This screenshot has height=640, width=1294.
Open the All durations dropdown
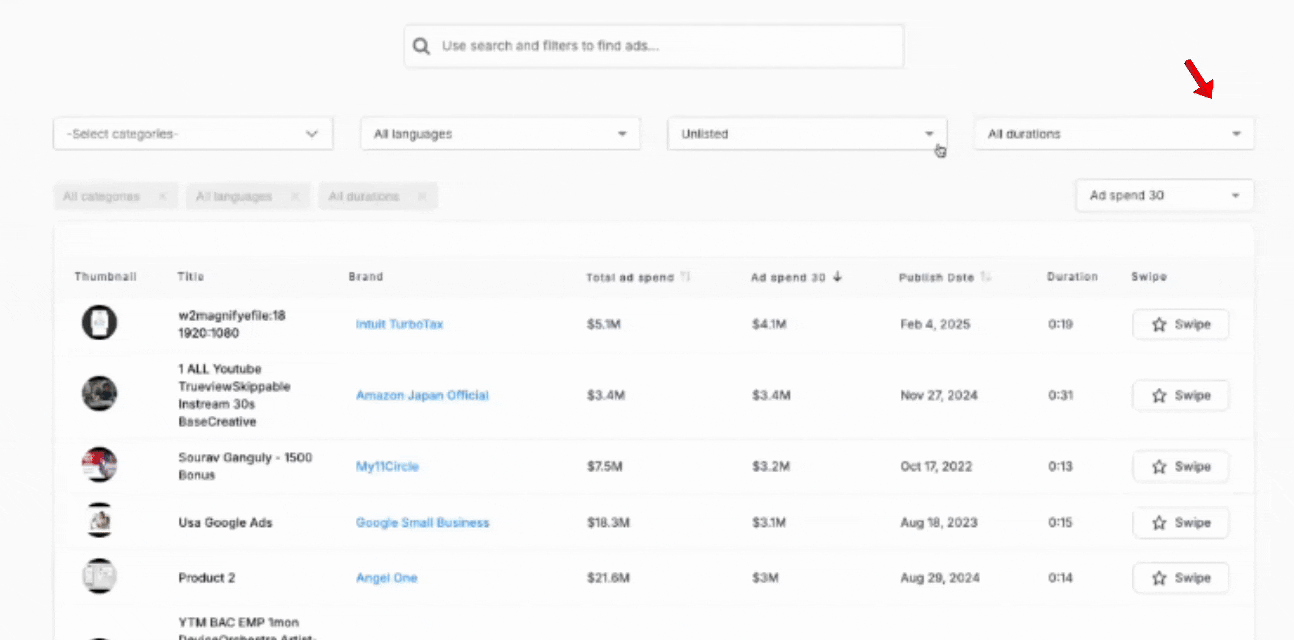1113,133
